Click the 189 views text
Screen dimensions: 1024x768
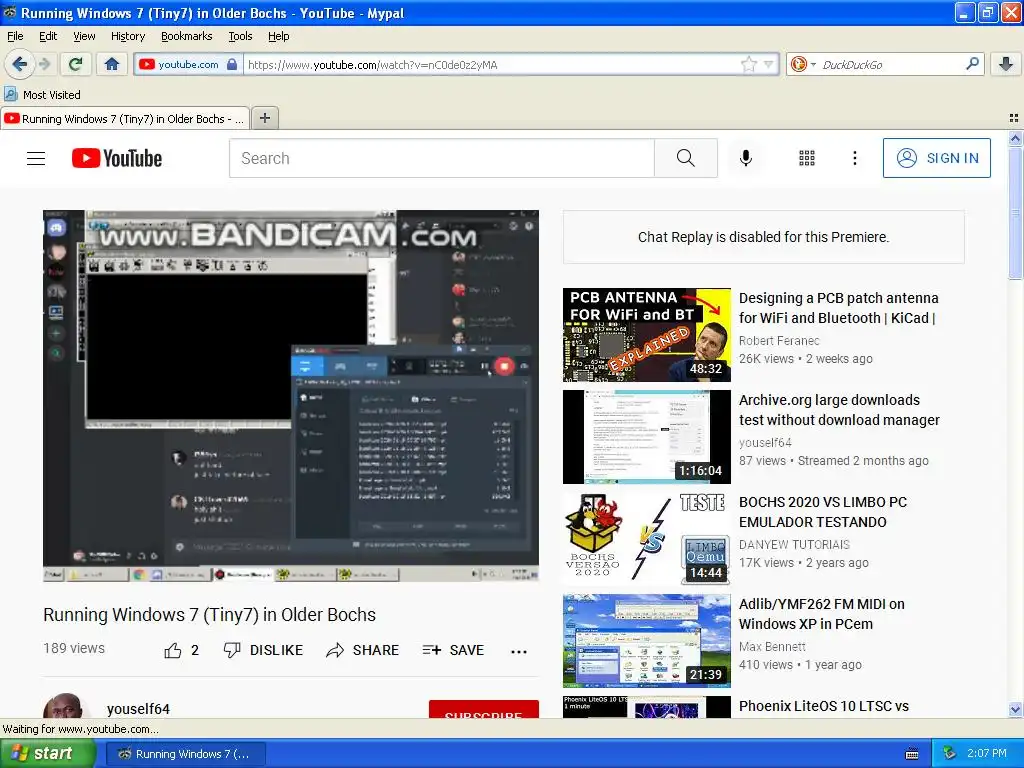pos(74,648)
